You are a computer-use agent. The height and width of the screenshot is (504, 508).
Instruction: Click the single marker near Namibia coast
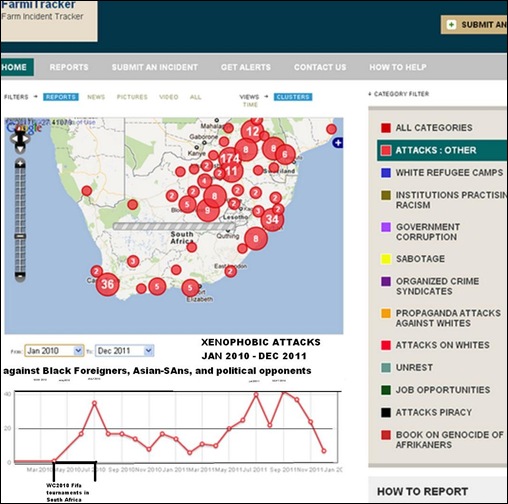(x=87, y=191)
